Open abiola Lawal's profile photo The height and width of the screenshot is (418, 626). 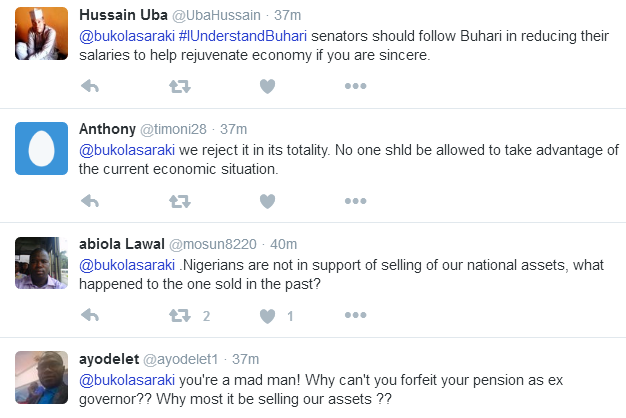click(42, 264)
